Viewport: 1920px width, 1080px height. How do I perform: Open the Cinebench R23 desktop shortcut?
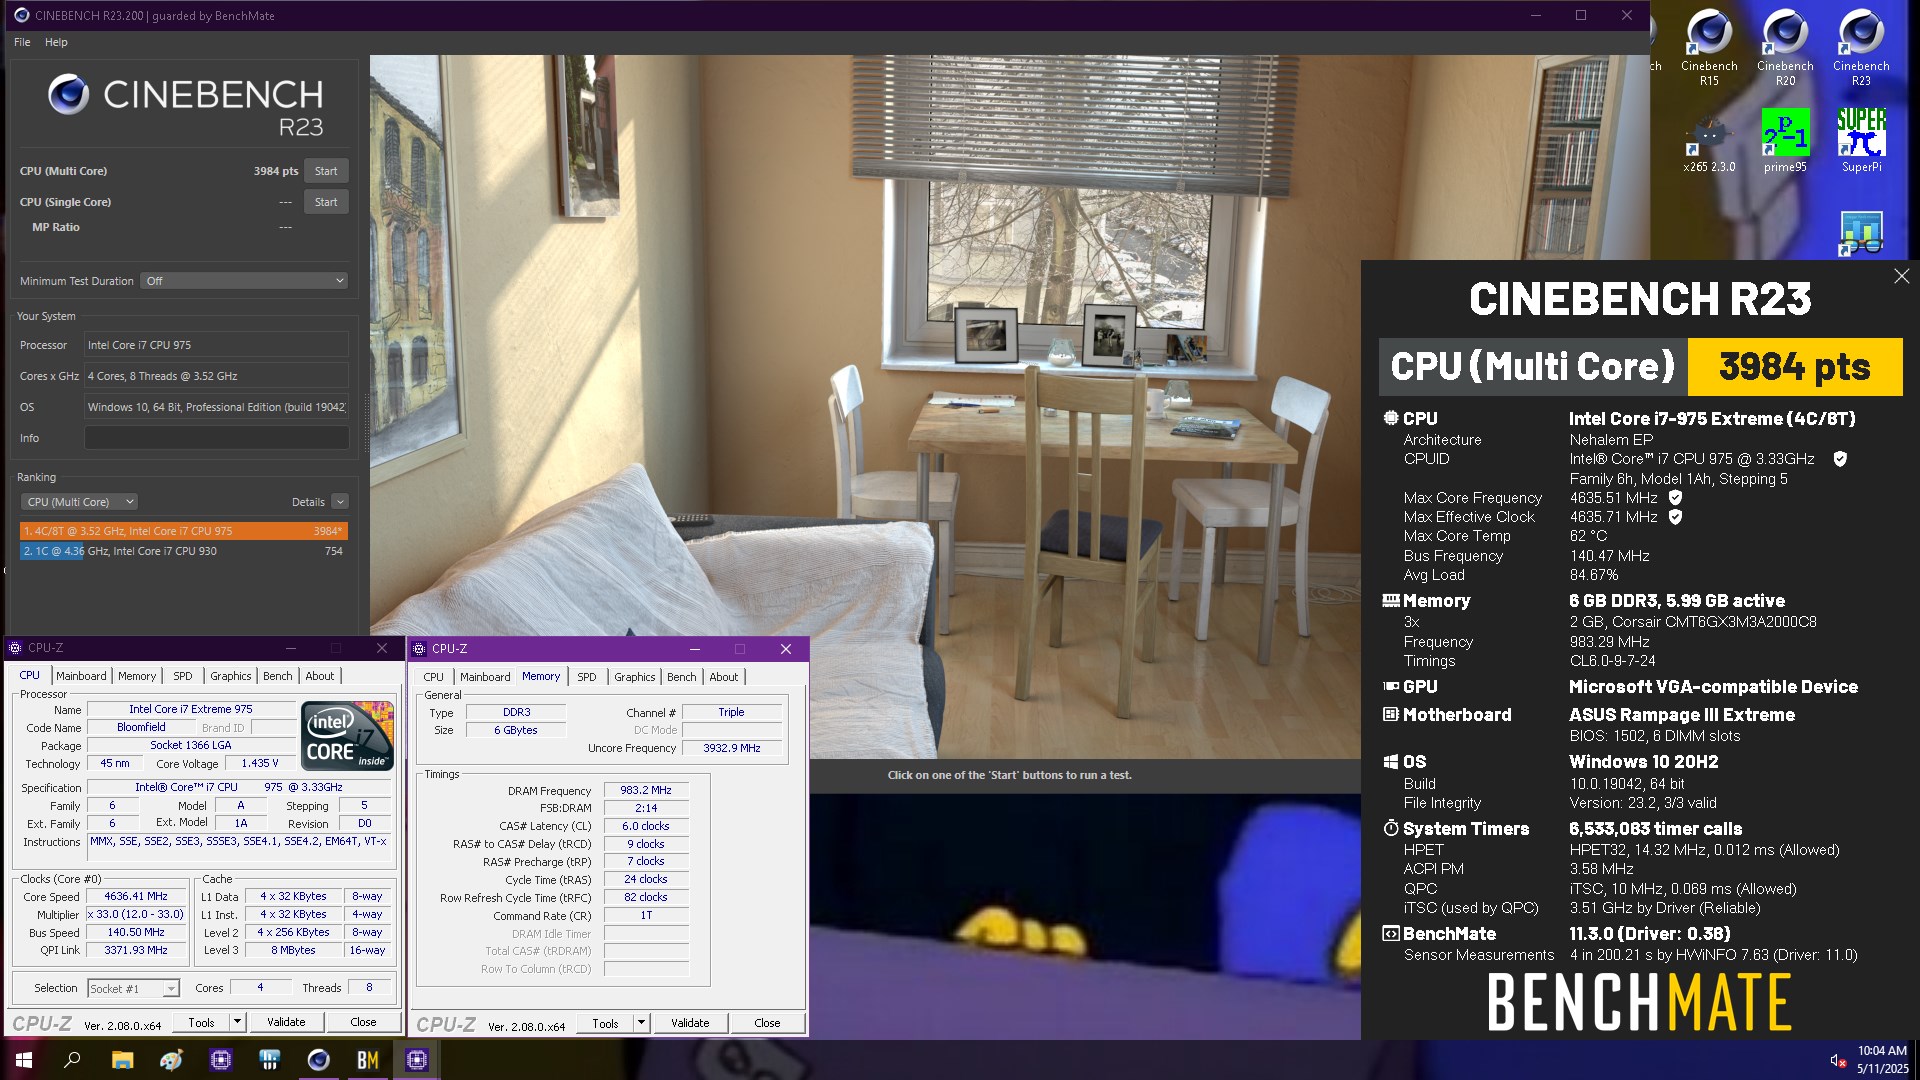point(1861,47)
